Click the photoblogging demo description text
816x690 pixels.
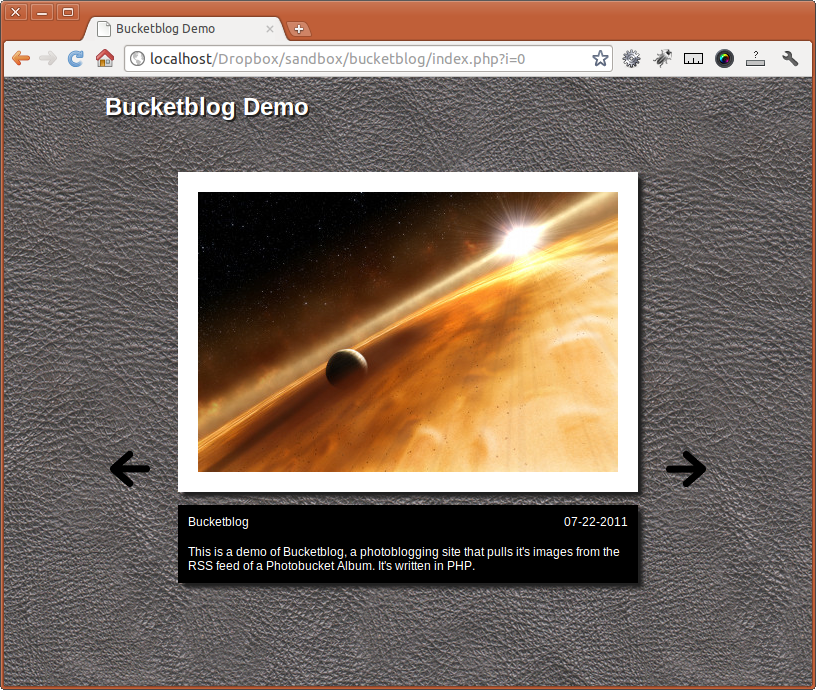pos(403,559)
